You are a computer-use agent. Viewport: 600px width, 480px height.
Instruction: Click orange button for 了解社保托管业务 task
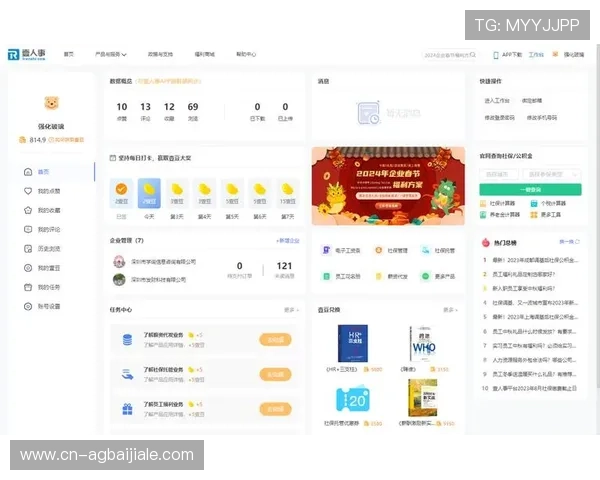click(275, 374)
